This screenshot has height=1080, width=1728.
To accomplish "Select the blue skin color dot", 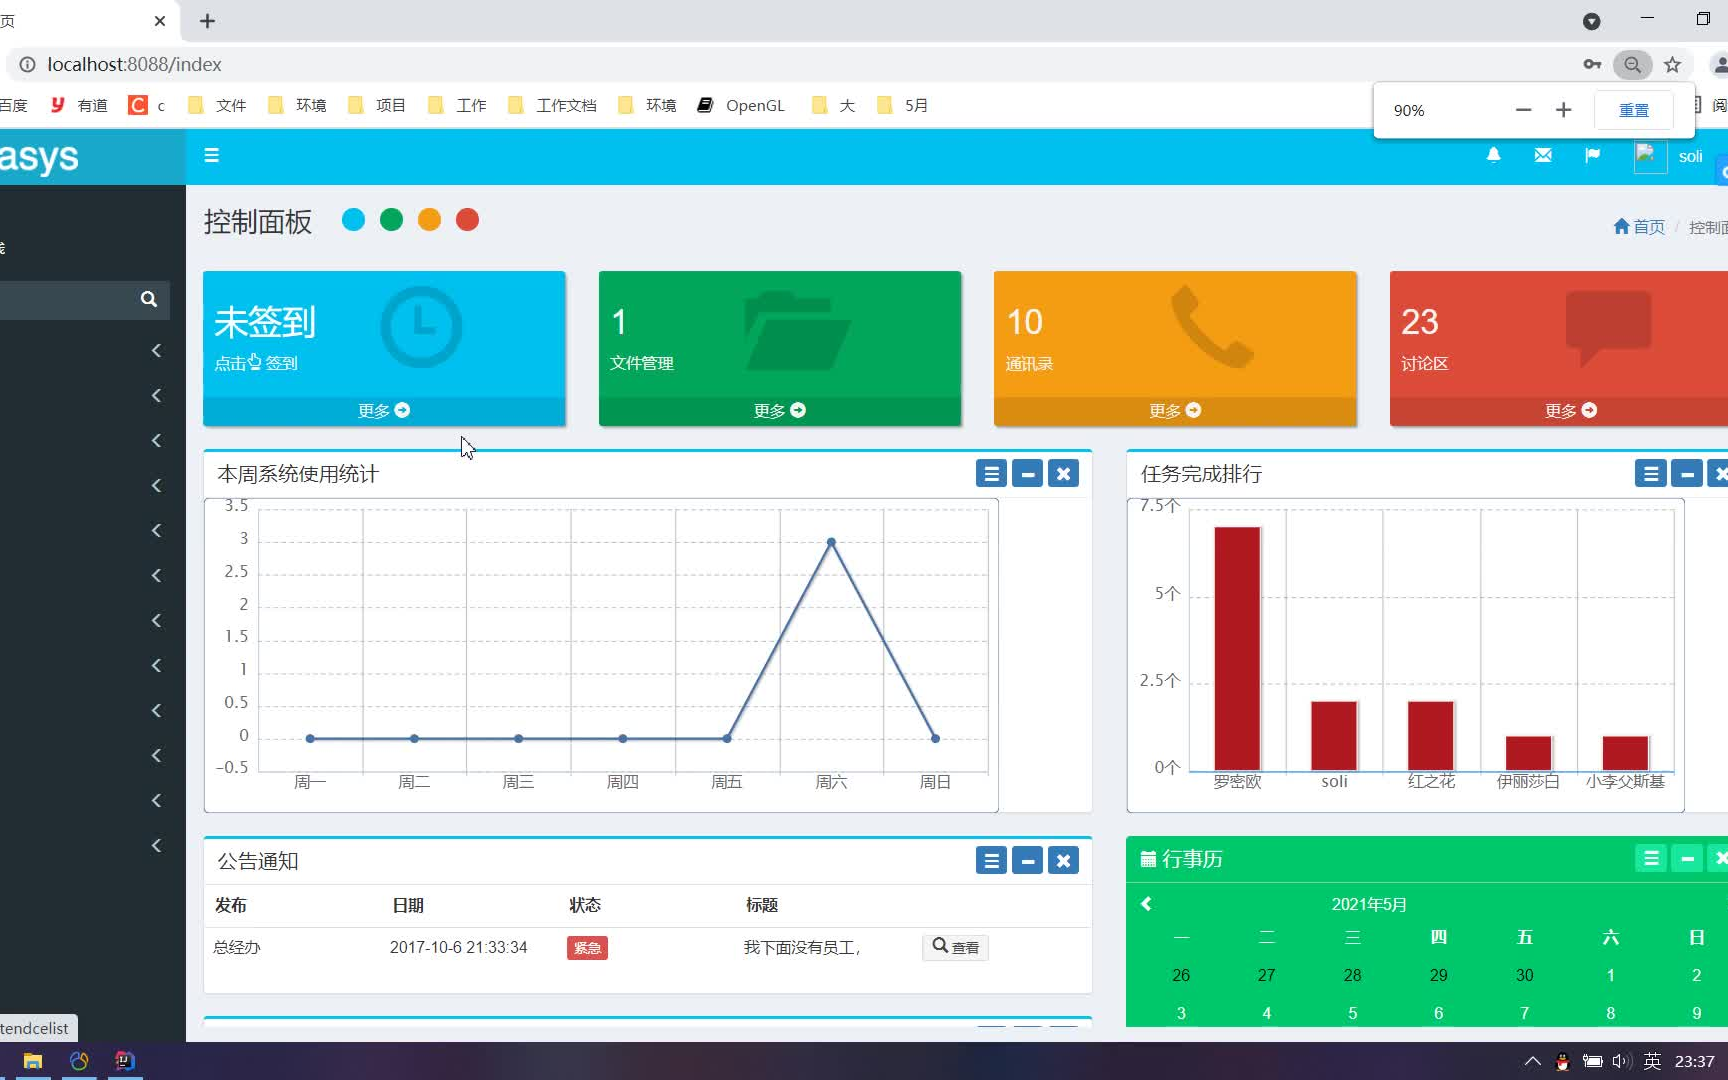I will tap(353, 220).
